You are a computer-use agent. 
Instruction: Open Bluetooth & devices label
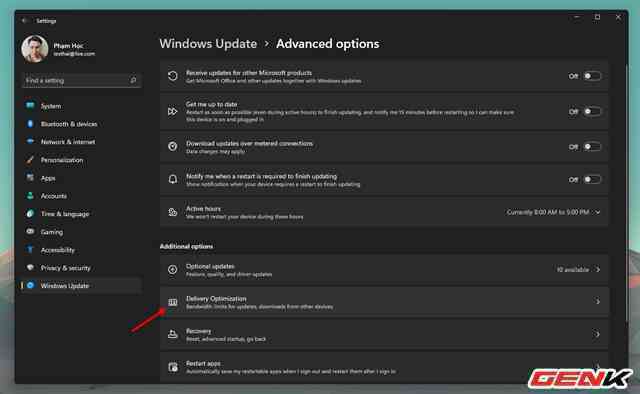click(x=69, y=124)
